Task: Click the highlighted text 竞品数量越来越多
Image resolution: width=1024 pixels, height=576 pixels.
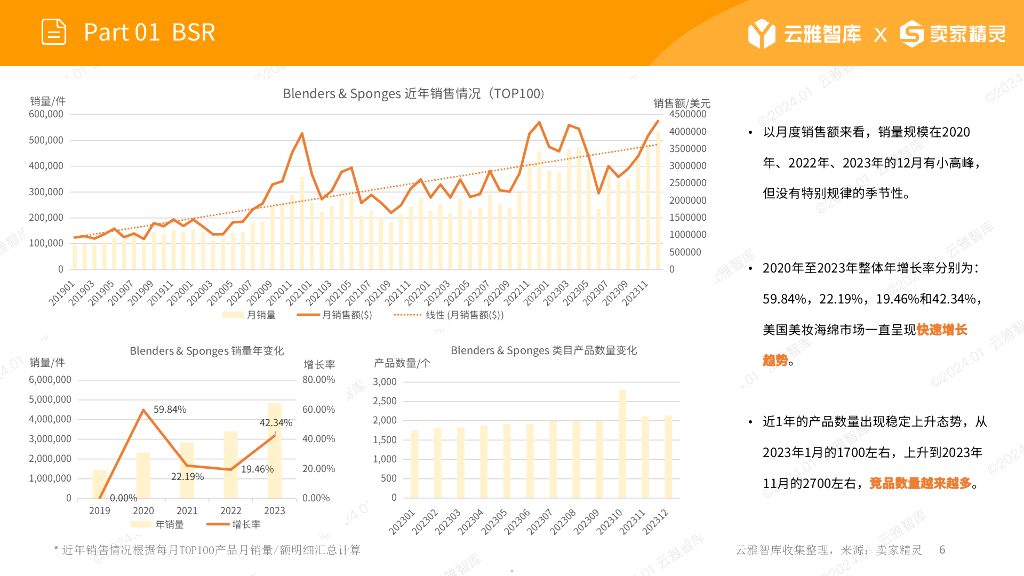Action: pos(920,483)
